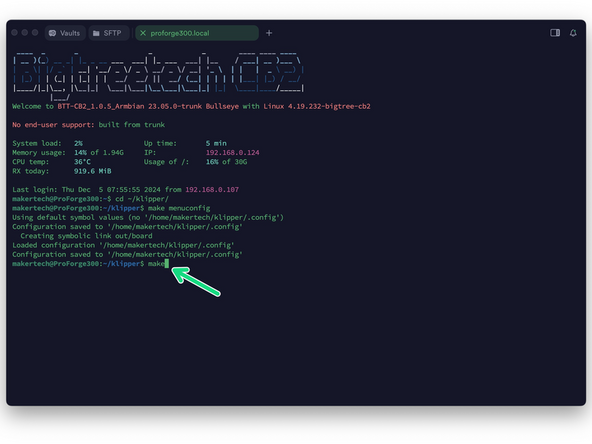Switch to the SFTP tab
Image resolution: width=592 pixels, height=444 pixels.
[x=109, y=33]
